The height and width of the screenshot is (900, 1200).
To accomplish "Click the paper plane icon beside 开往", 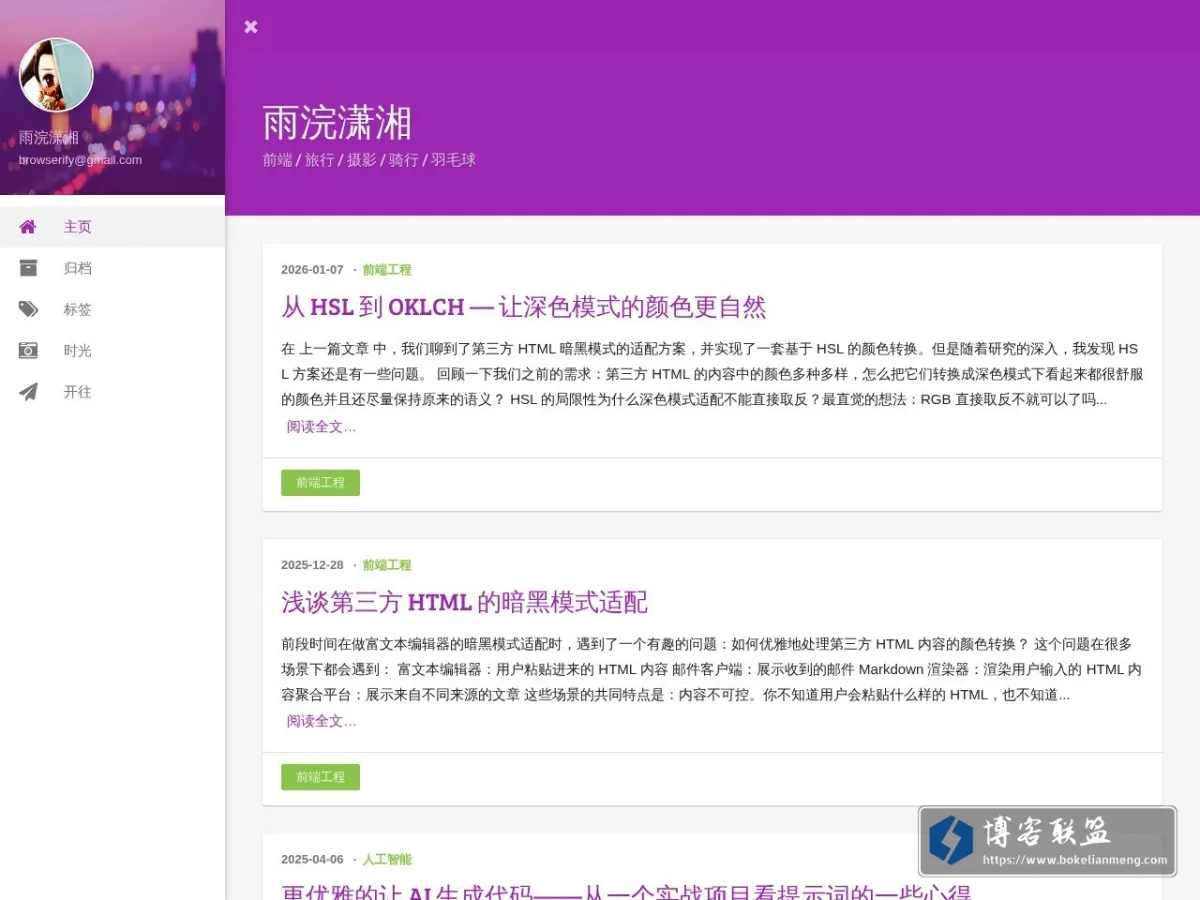I will coord(28,392).
